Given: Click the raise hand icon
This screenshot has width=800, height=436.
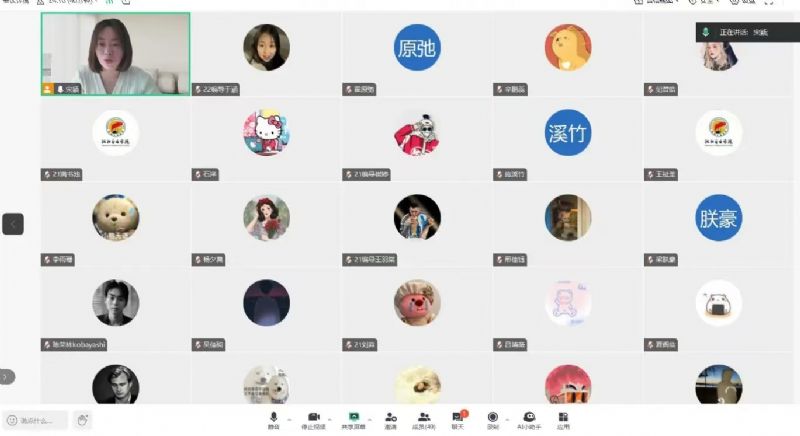Looking at the screenshot, I should coord(82,420).
